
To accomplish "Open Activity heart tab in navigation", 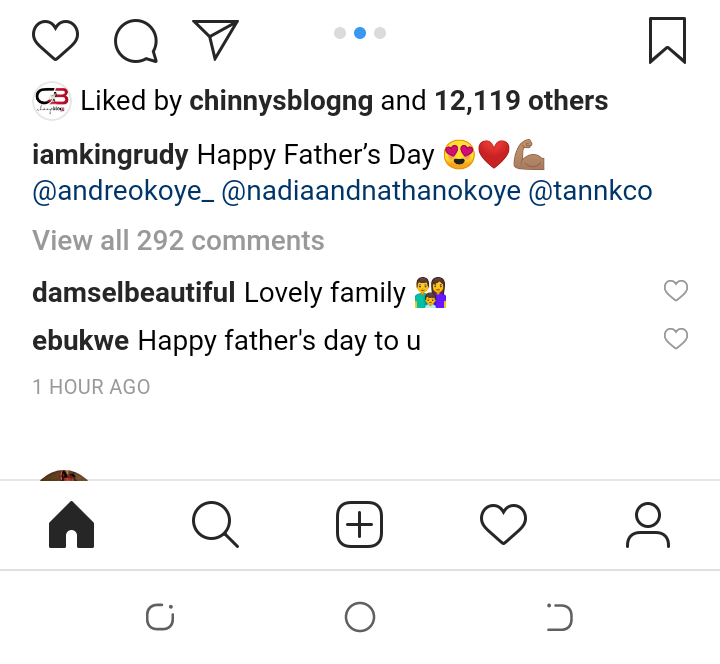I will [x=503, y=525].
